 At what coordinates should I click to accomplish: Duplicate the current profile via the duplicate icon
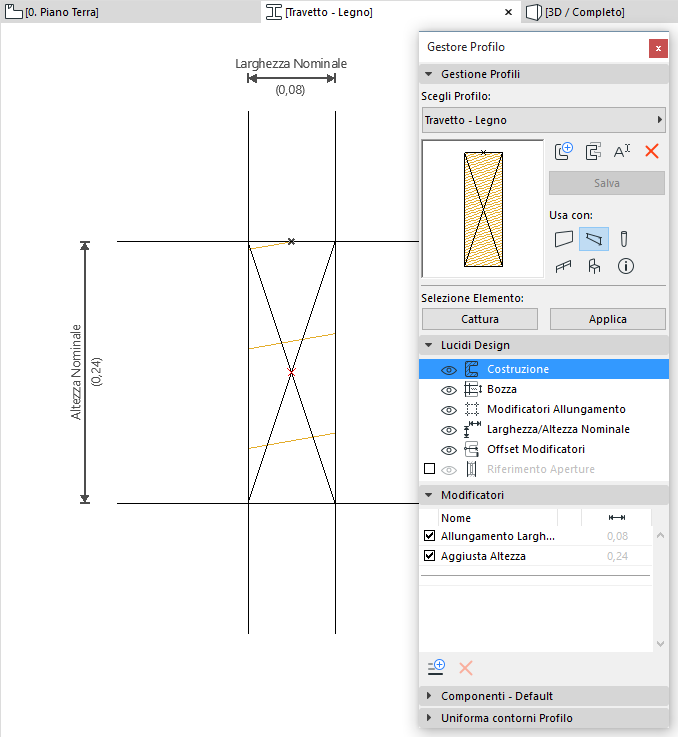pos(593,151)
